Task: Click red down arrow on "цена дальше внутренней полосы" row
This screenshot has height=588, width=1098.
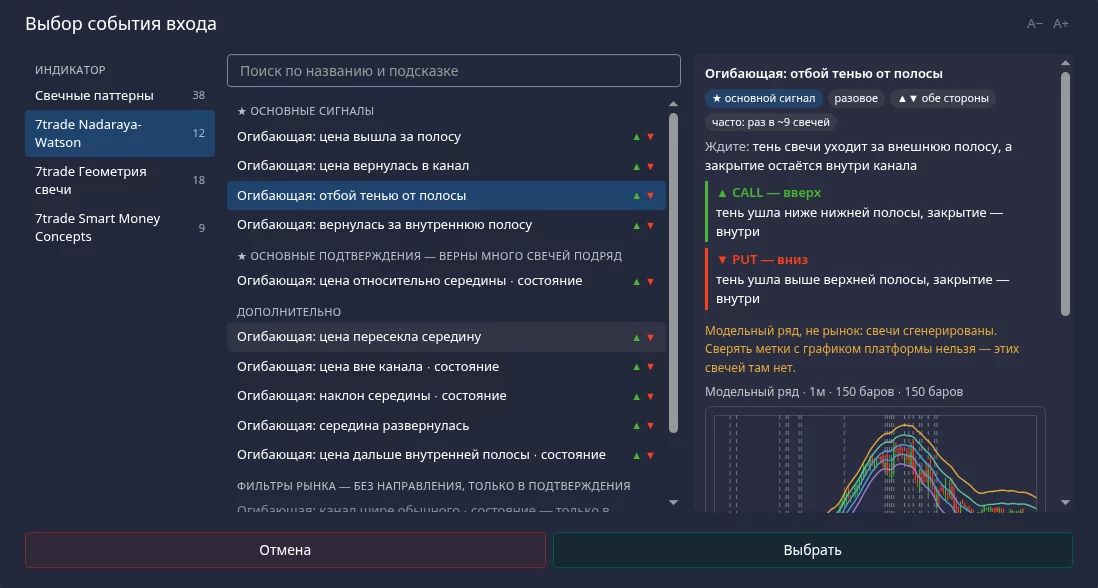Action: [651, 456]
